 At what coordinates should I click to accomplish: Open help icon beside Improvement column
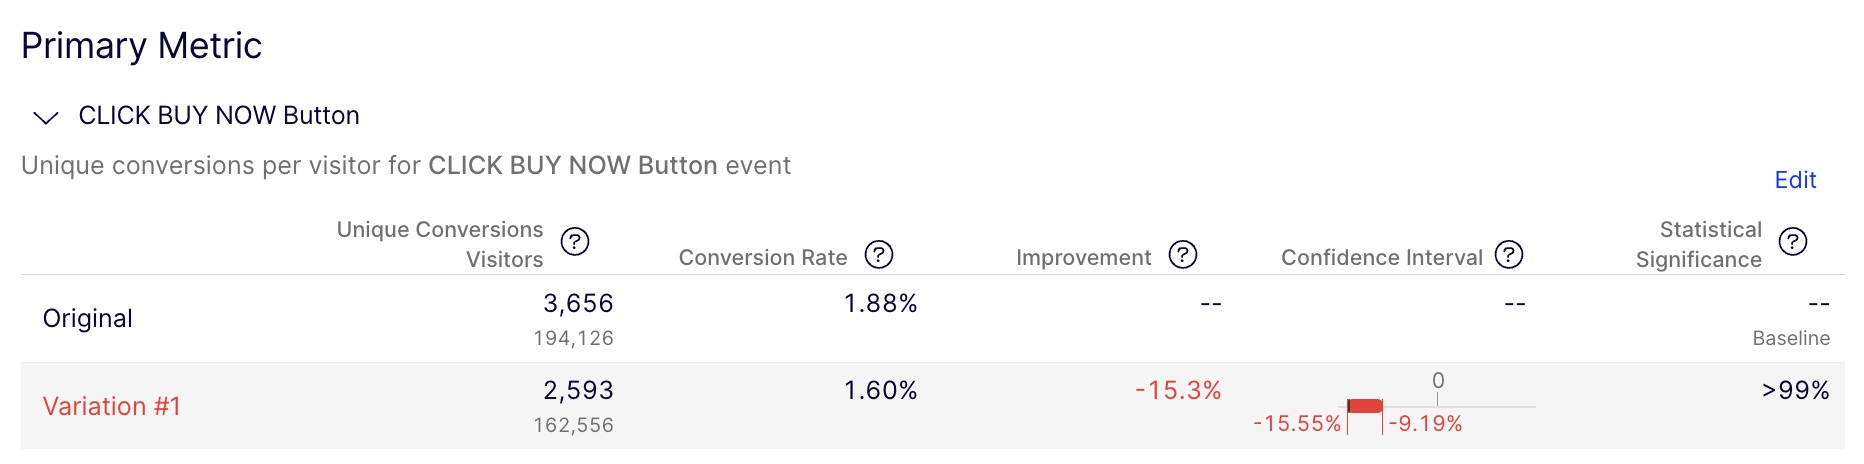tap(1183, 255)
